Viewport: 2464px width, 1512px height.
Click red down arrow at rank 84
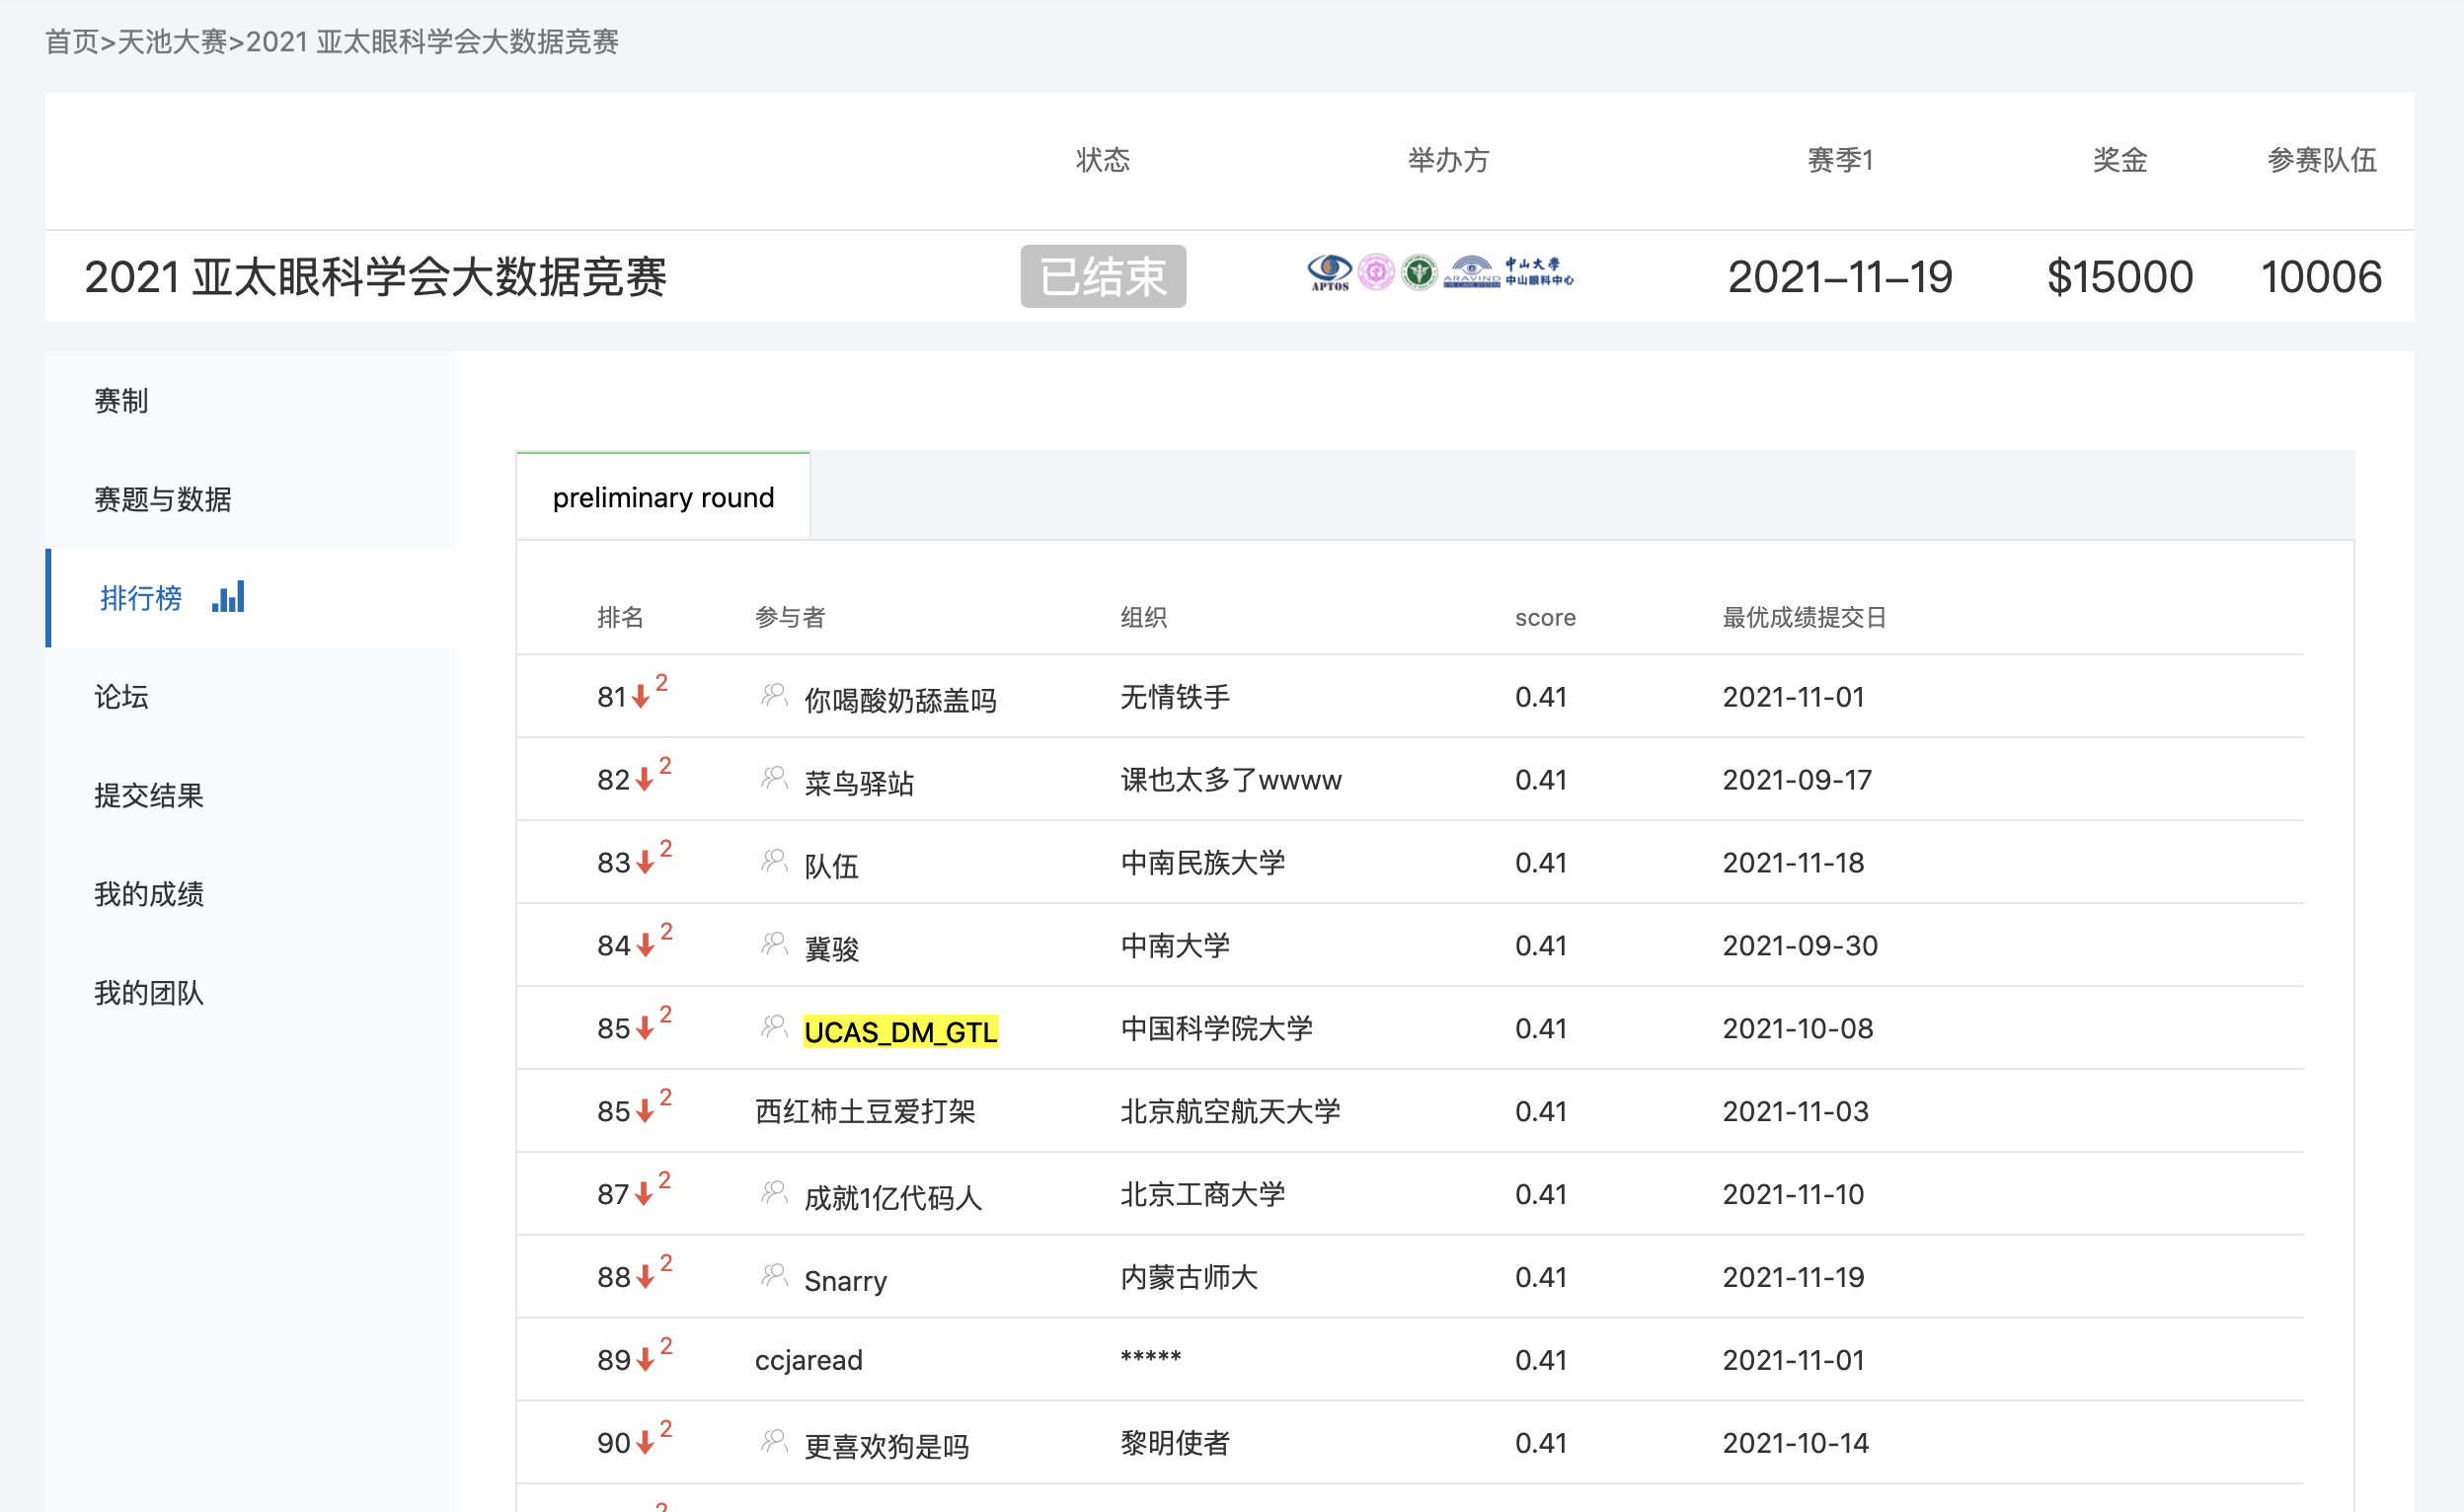click(x=645, y=946)
